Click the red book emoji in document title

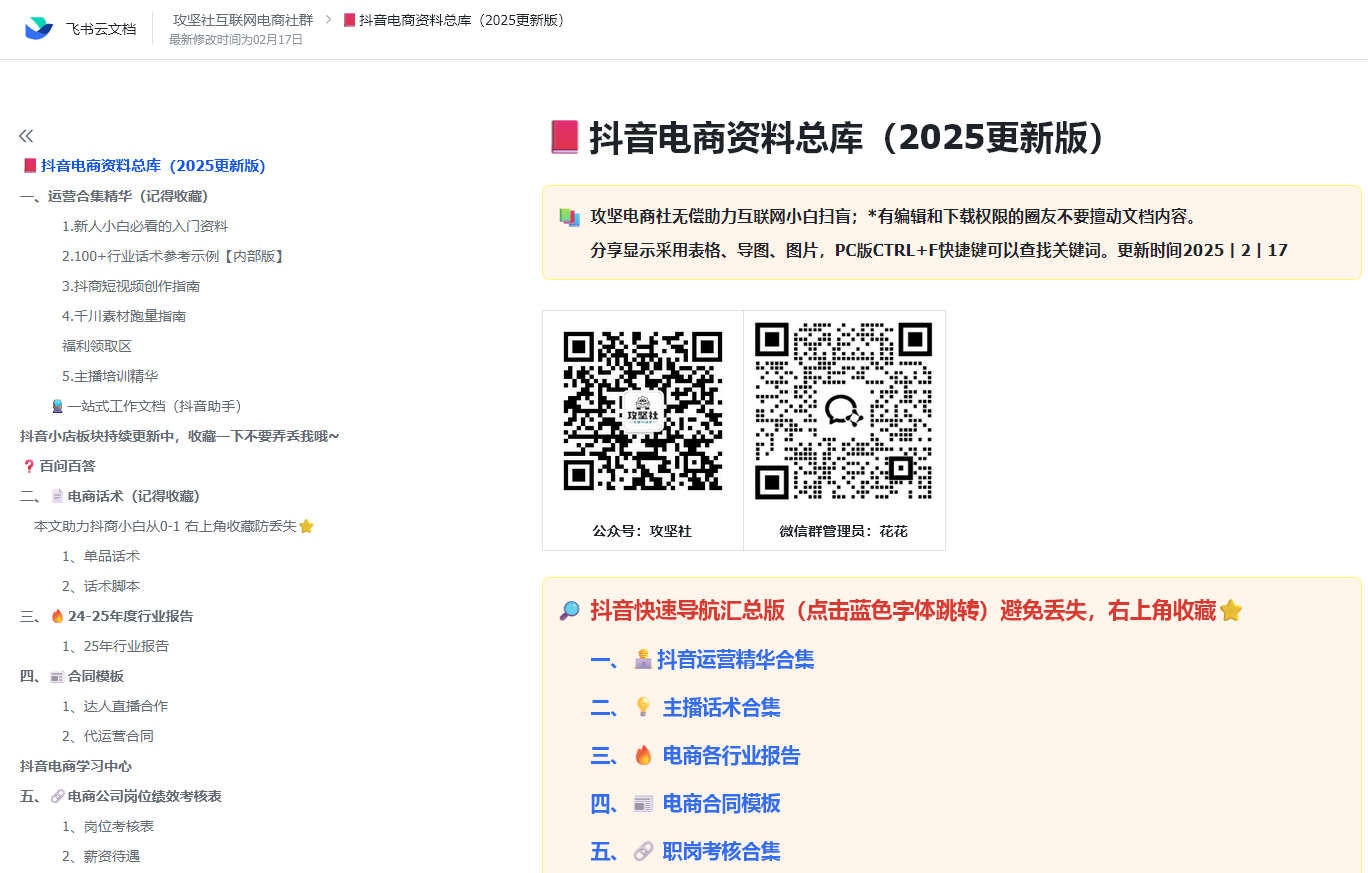pos(565,138)
